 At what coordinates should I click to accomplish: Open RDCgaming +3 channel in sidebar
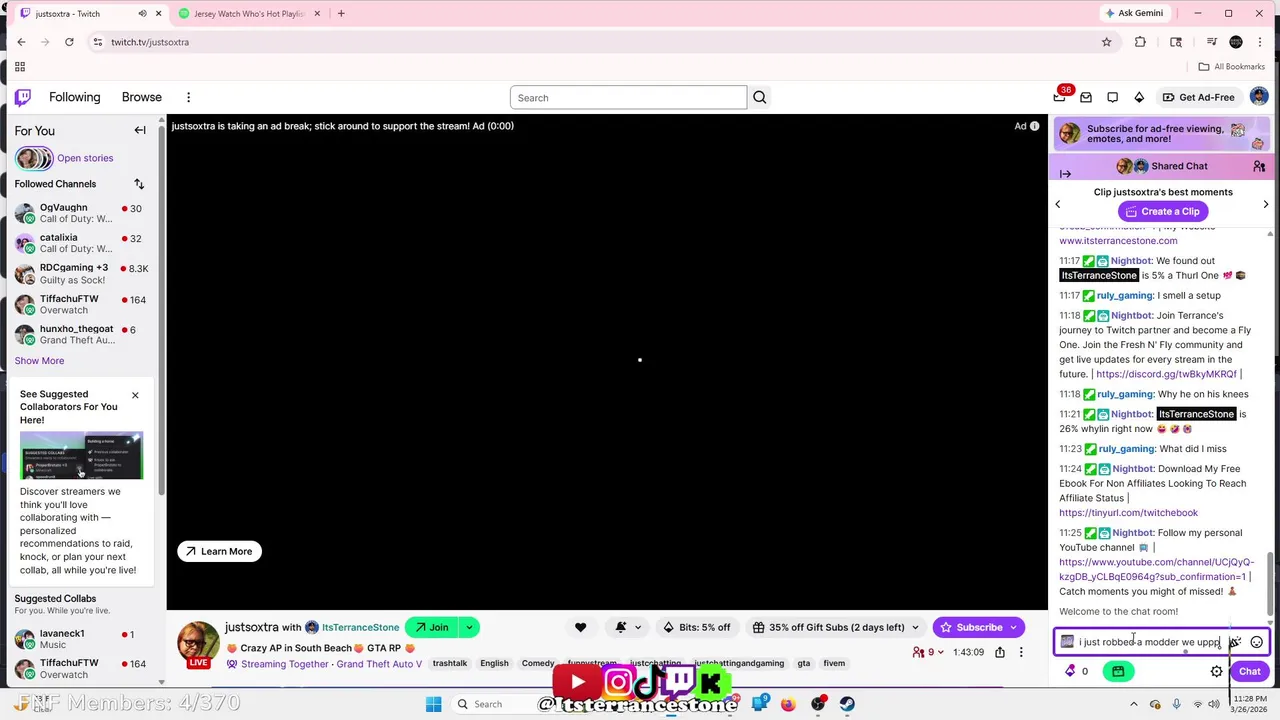tap(80, 274)
